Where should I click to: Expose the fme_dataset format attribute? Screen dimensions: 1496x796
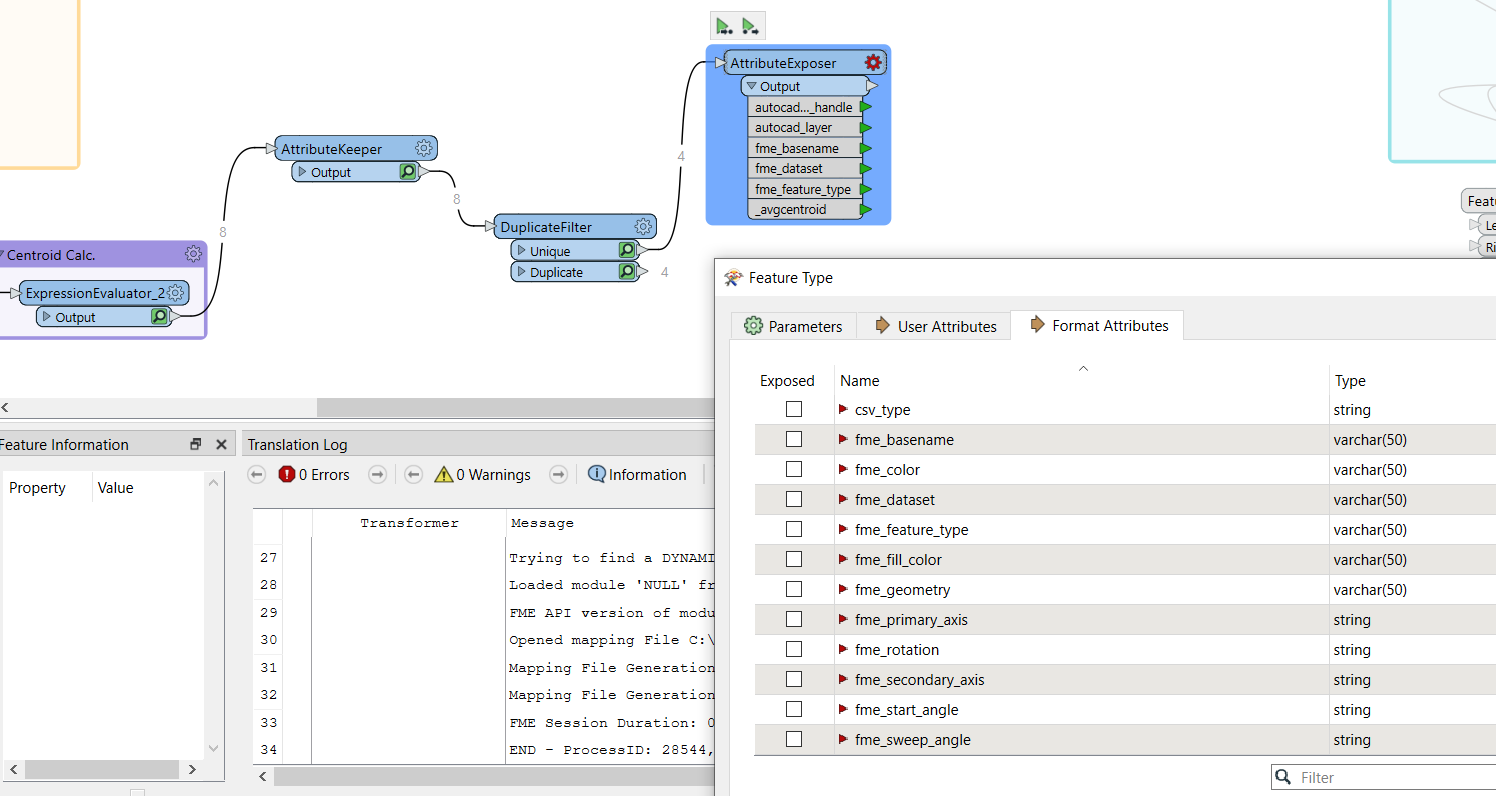pyautogui.click(x=794, y=499)
